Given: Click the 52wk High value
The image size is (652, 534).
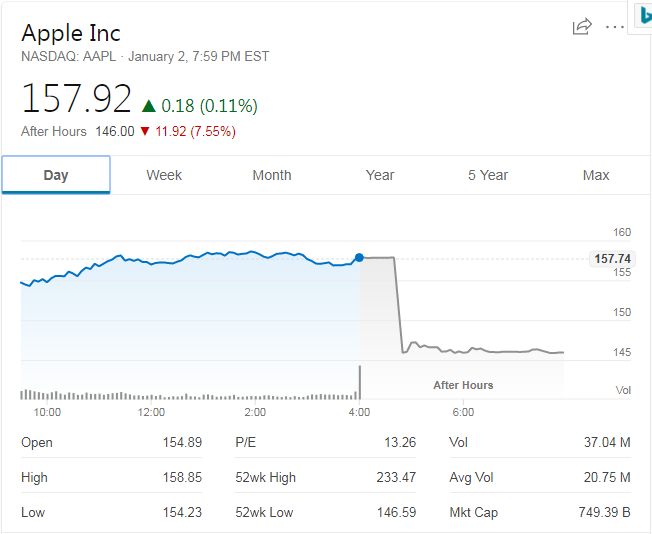Looking at the screenshot, I should coord(396,478).
